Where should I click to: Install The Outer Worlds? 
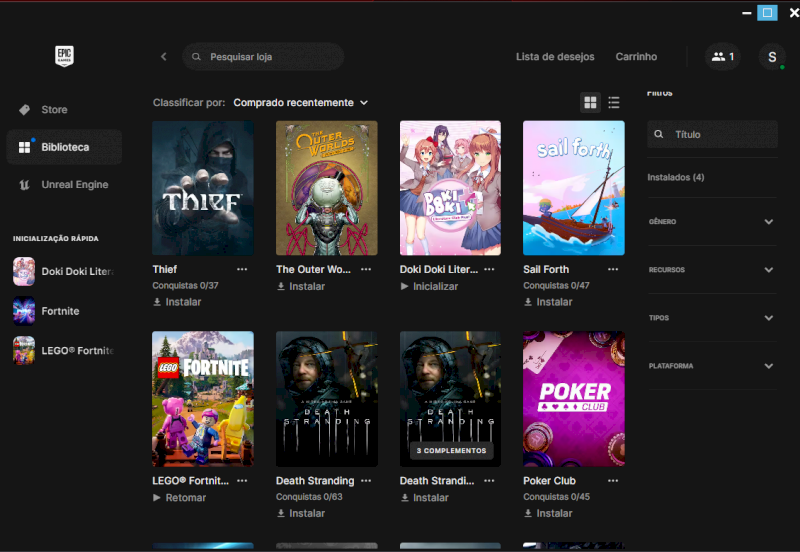click(x=301, y=286)
